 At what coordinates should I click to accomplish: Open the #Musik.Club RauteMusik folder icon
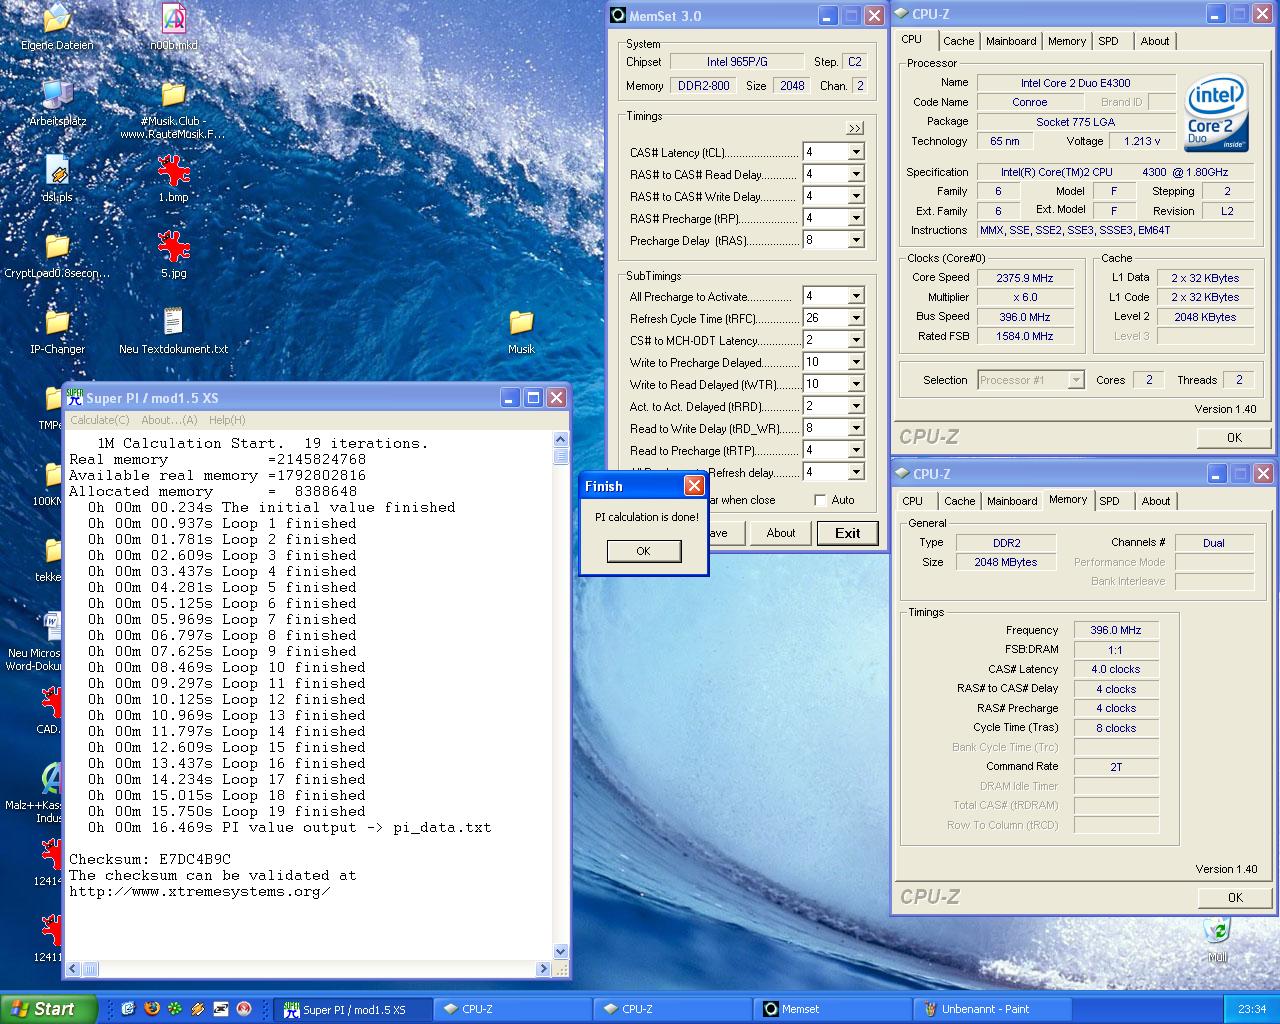coord(173,94)
